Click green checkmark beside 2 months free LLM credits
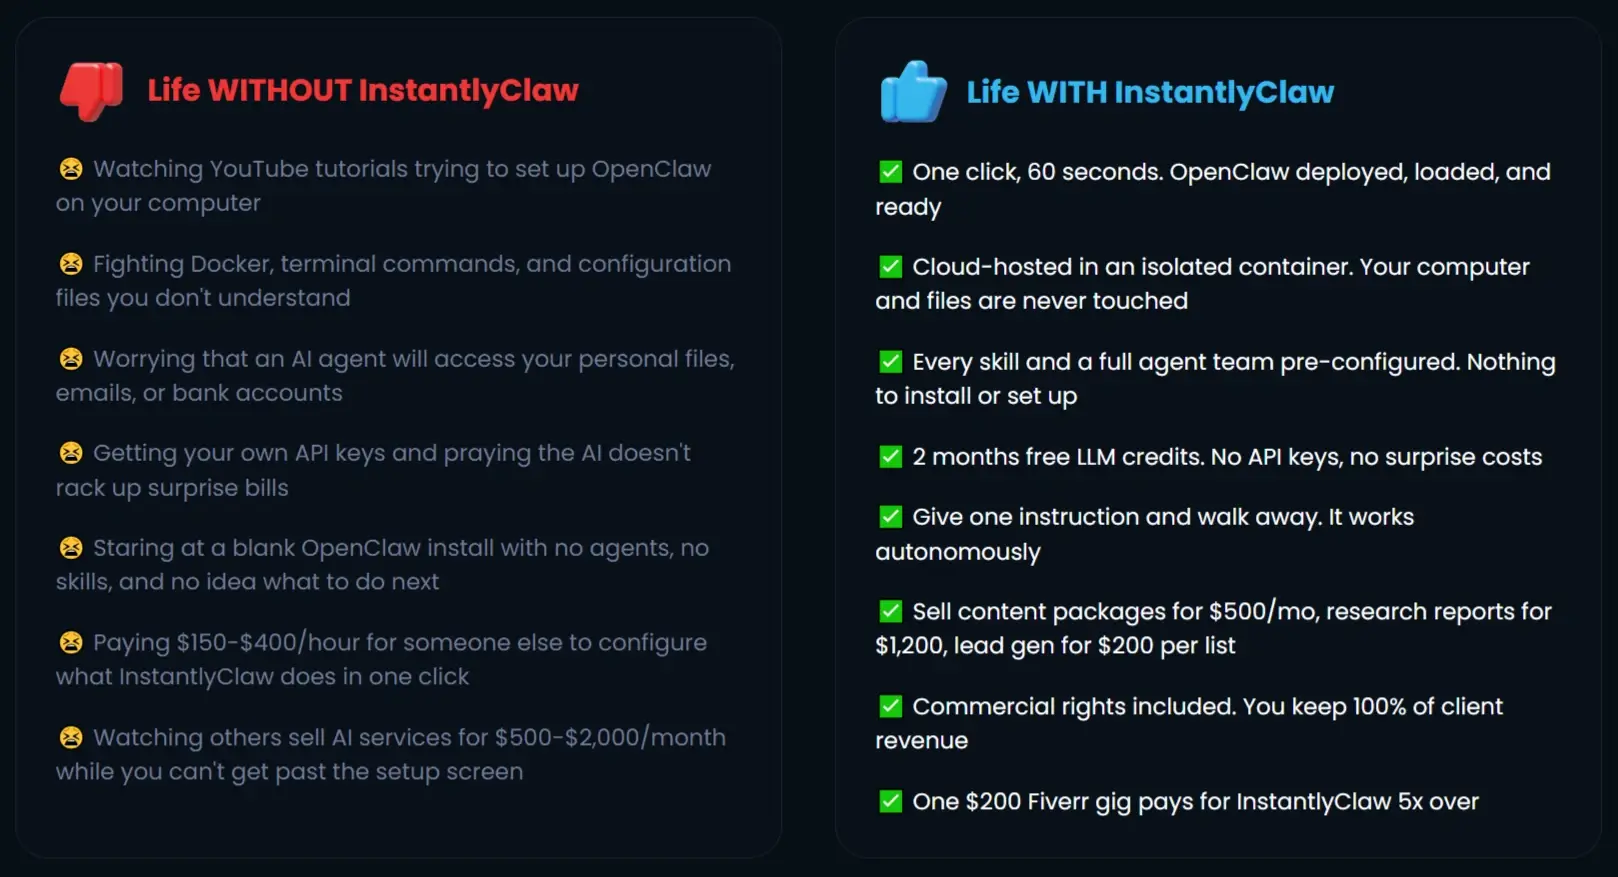Image resolution: width=1618 pixels, height=877 pixels. click(x=890, y=457)
